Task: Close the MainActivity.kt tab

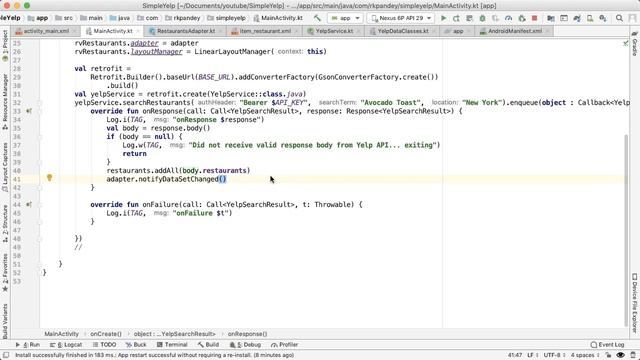Action: click(x=138, y=31)
